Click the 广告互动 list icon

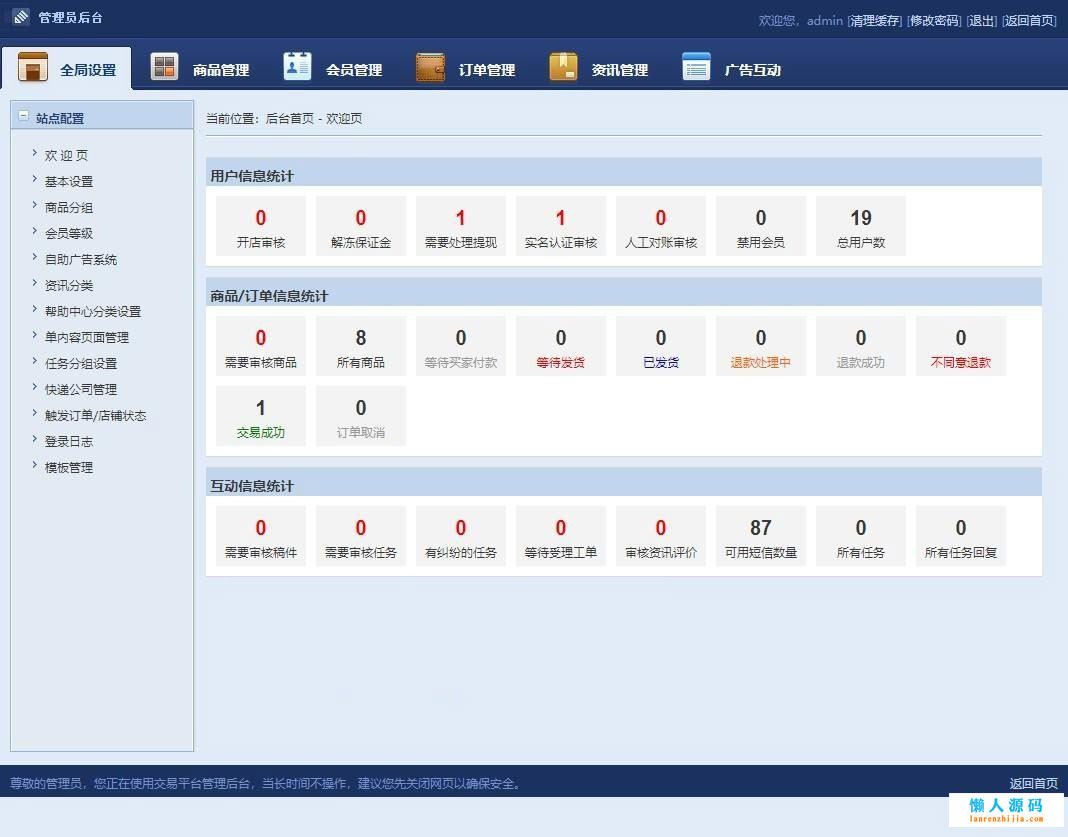click(x=696, y=67)
